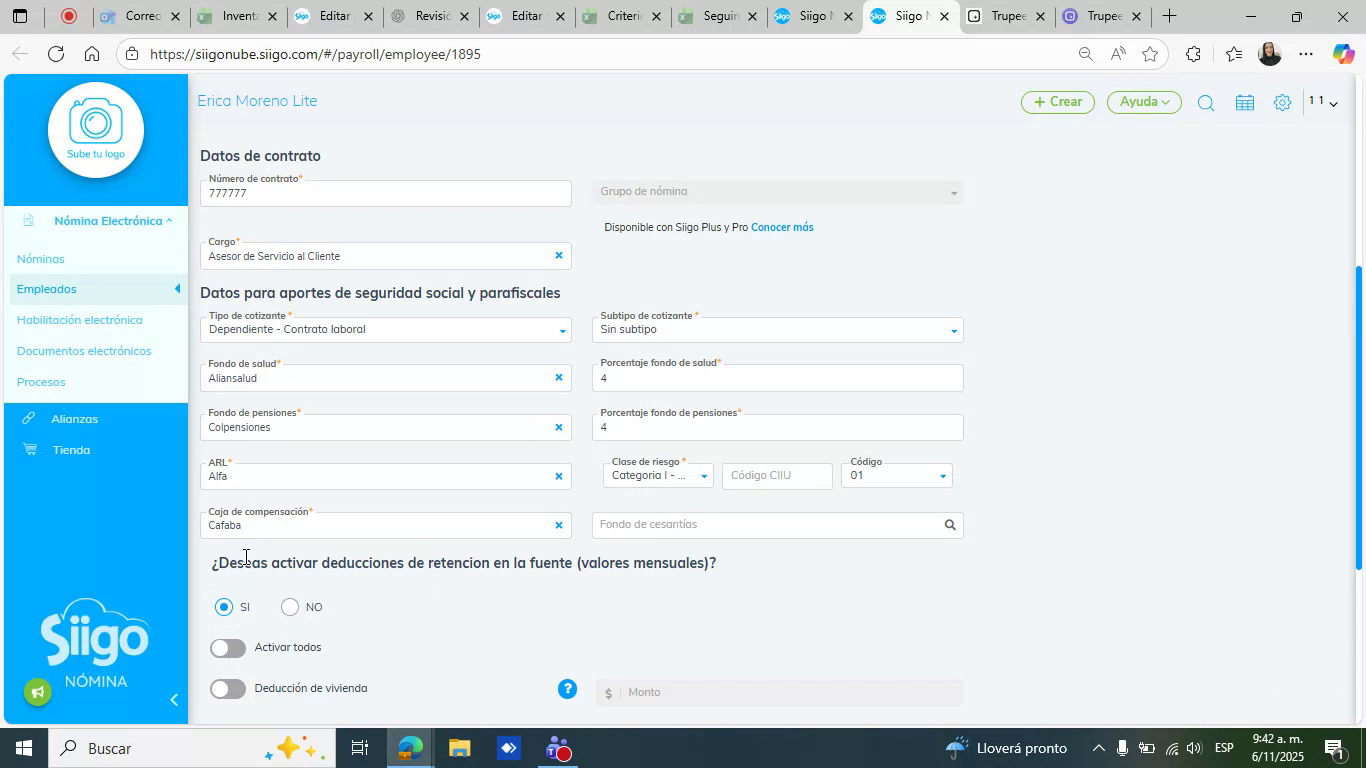
Task: Open the Tienda sidebar link
Action: 71,450
